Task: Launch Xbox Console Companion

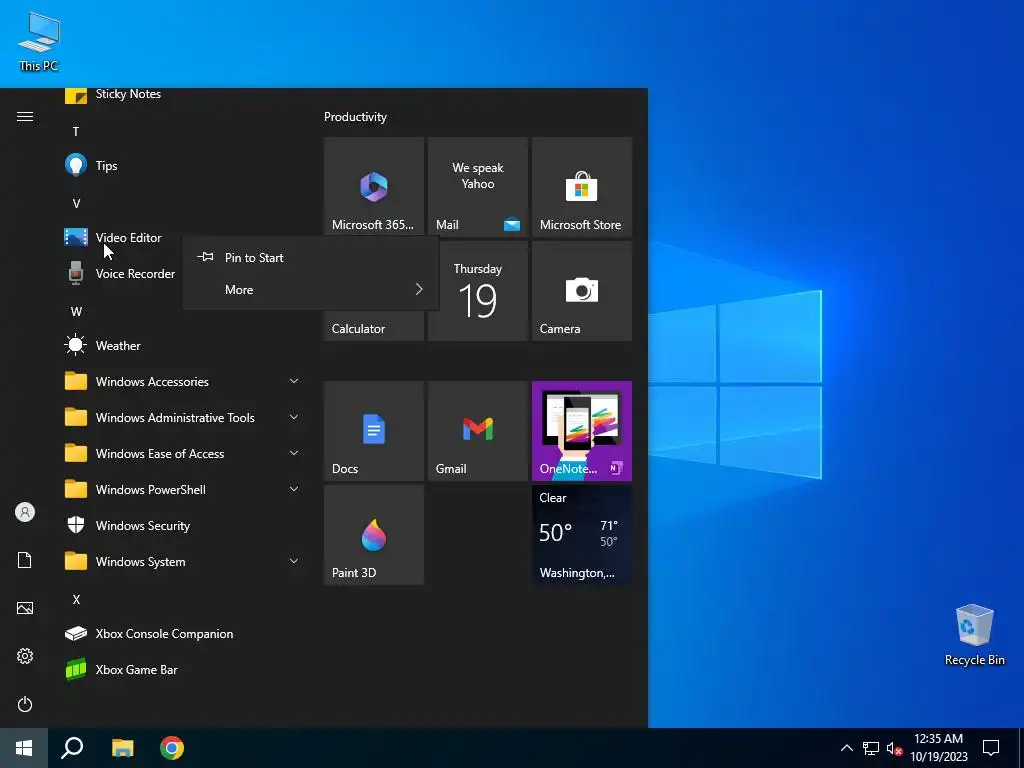Action: (182, 633)
